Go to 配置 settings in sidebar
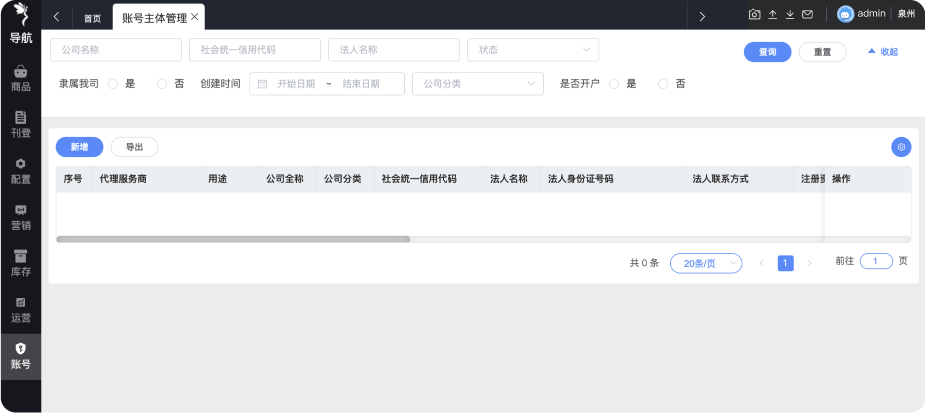925x413 pixels. [20, 170]
